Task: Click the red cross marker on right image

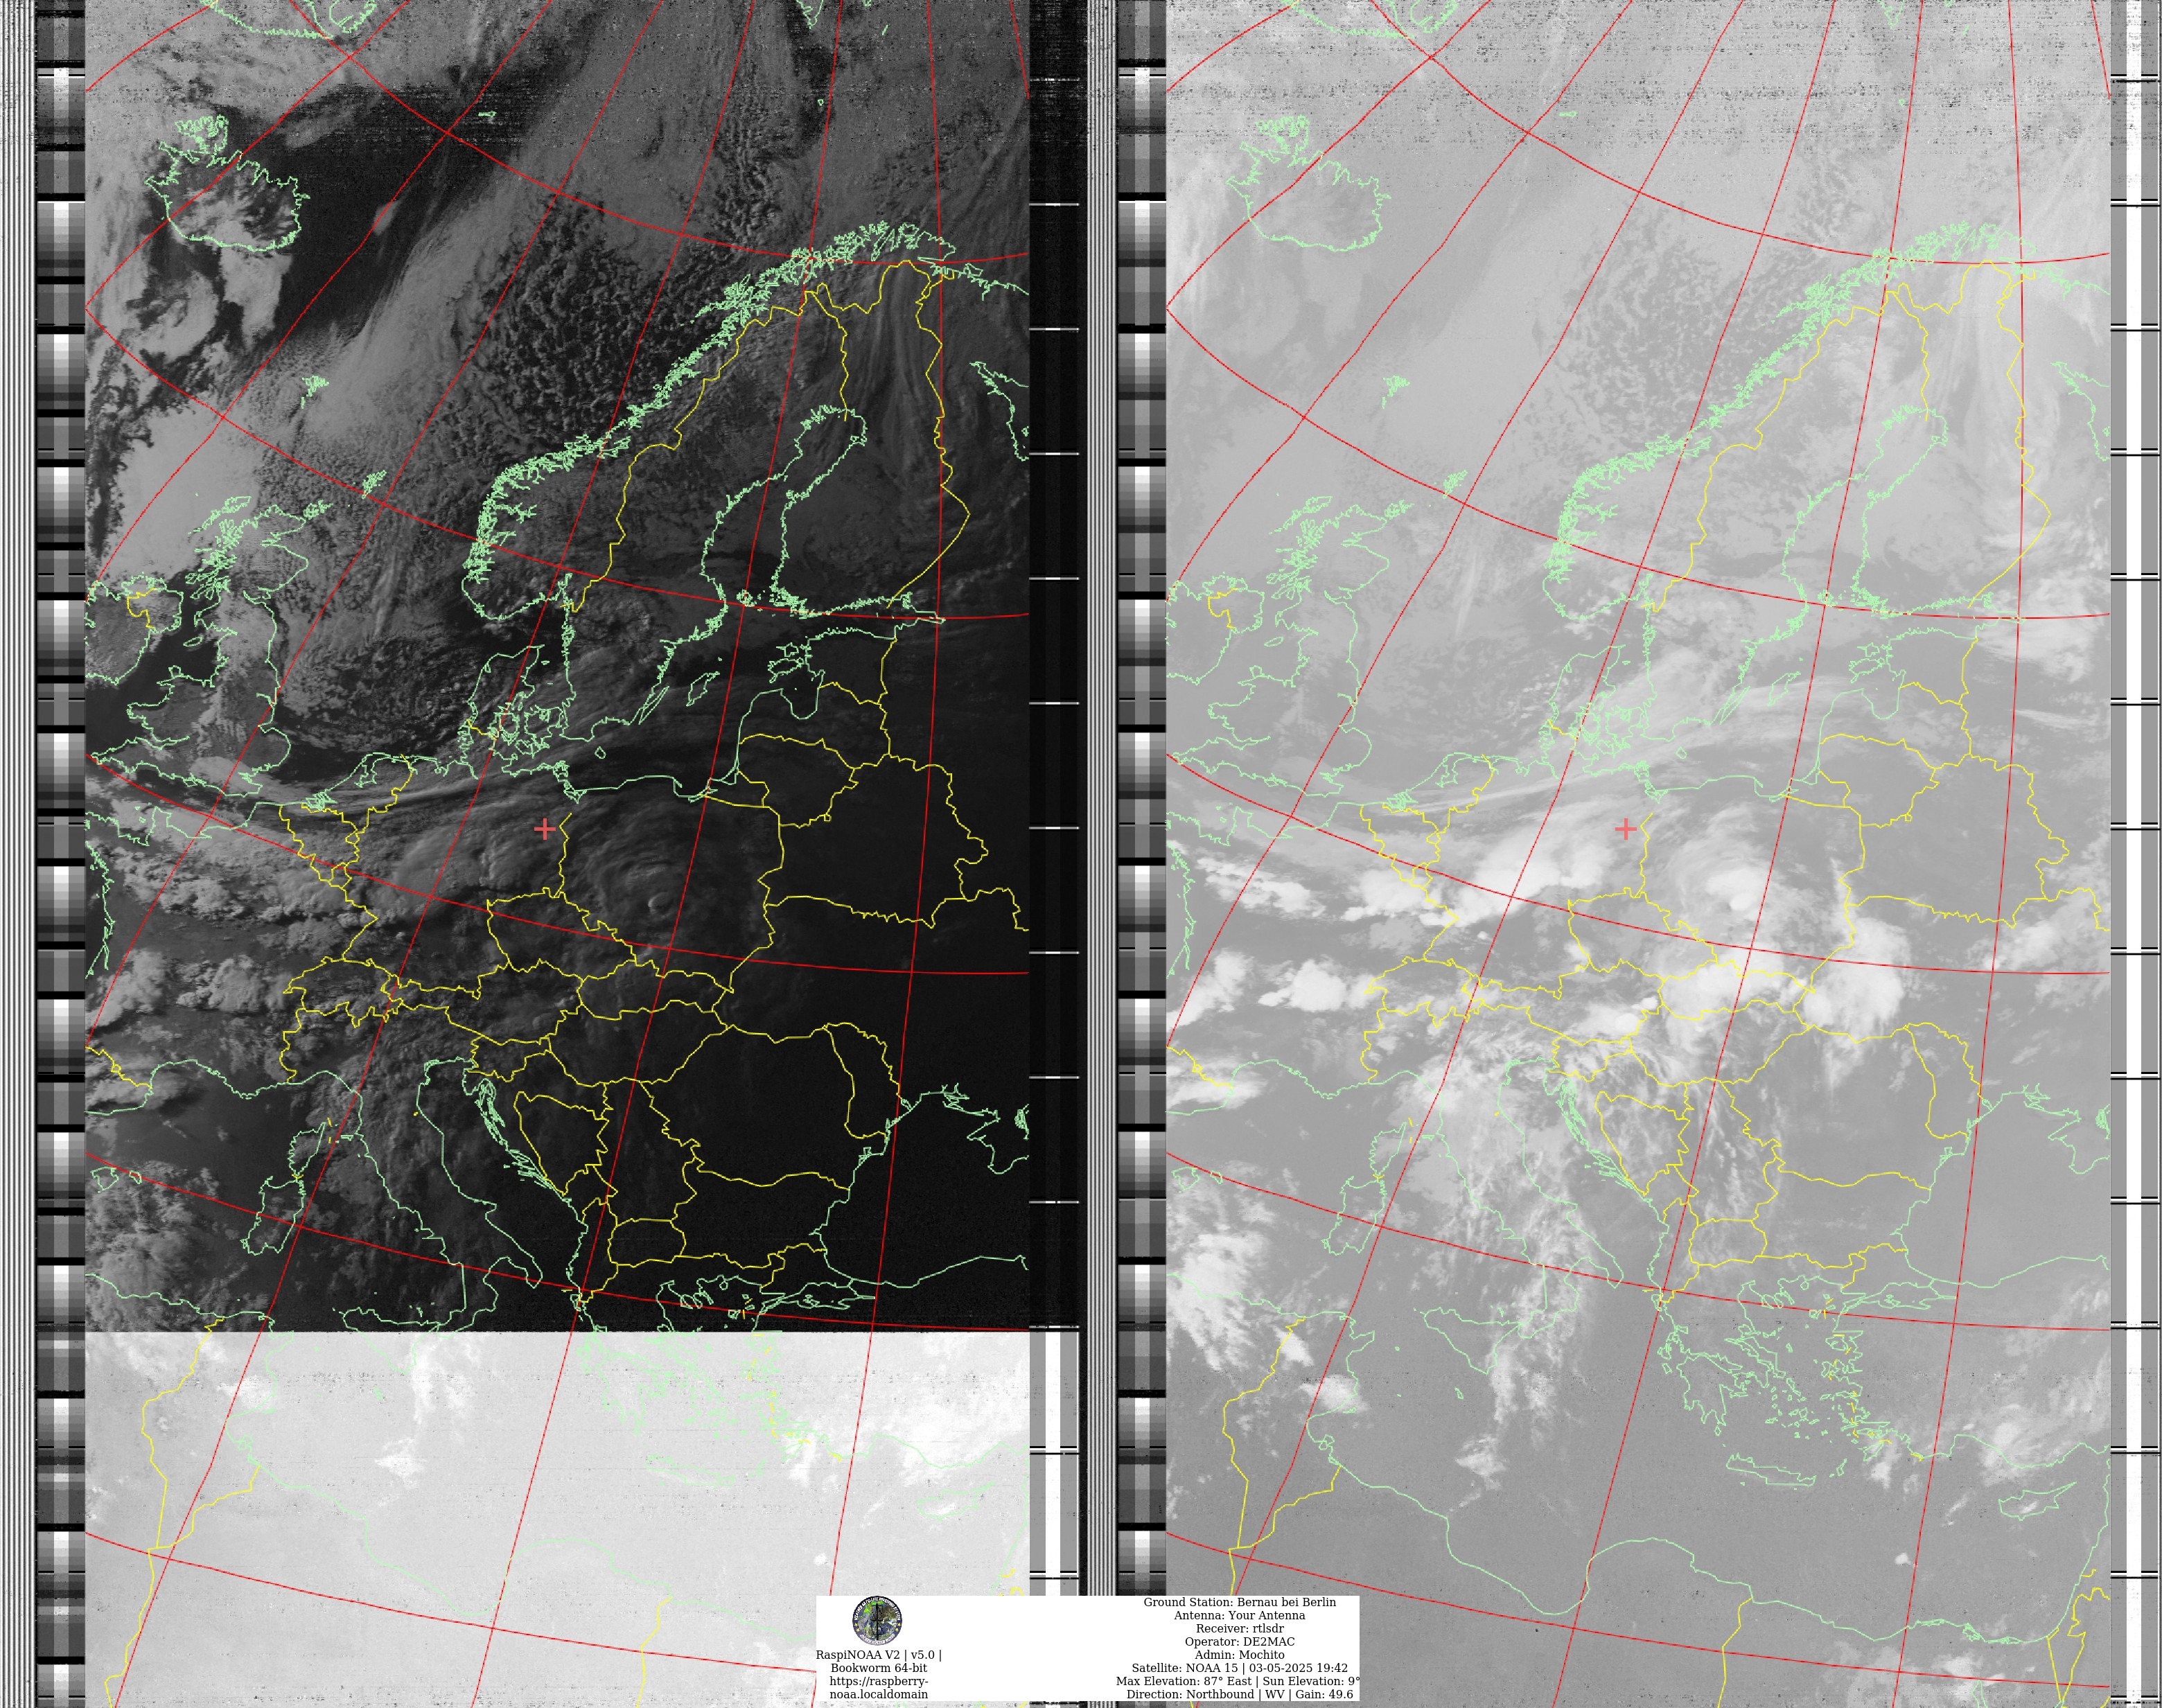Action: click(1626, 829)
